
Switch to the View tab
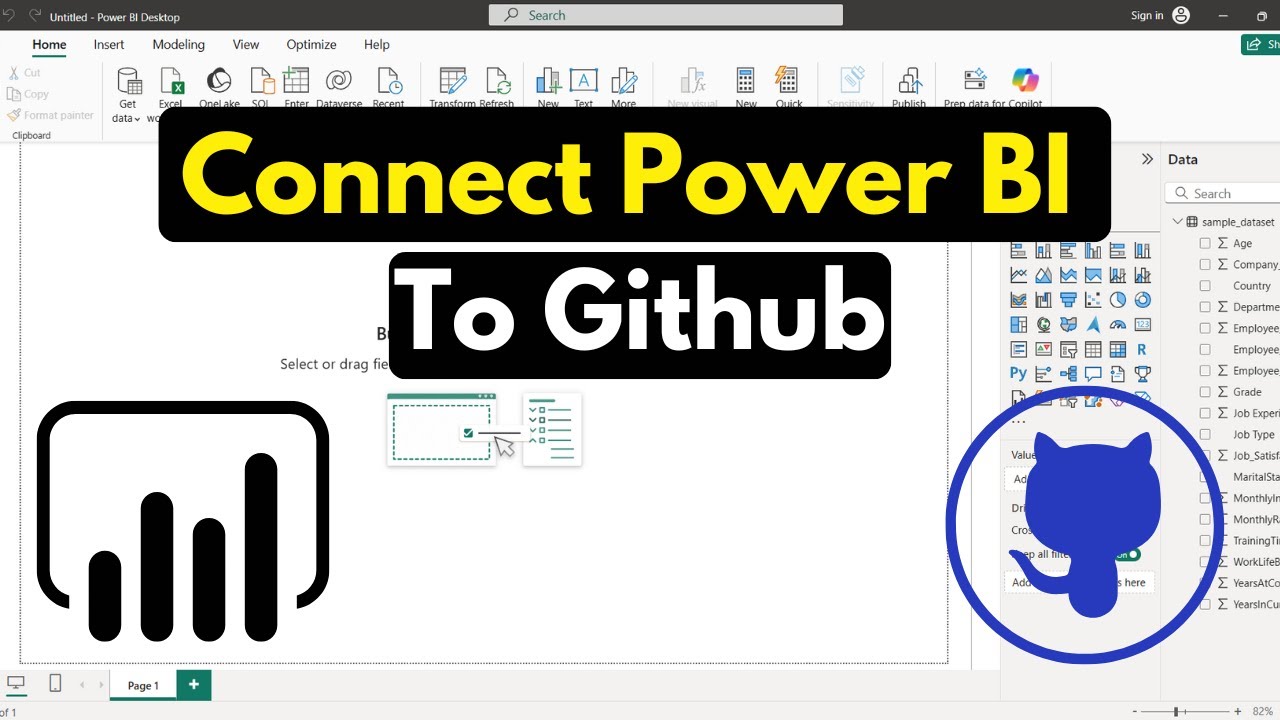pos(246,44)
